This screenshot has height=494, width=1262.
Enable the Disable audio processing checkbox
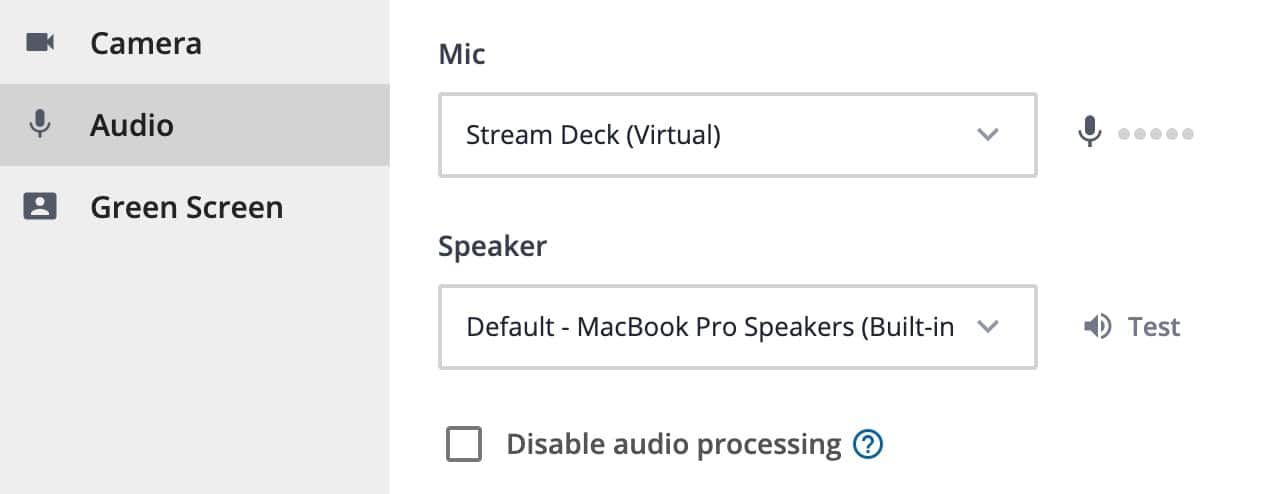(464, 444)
